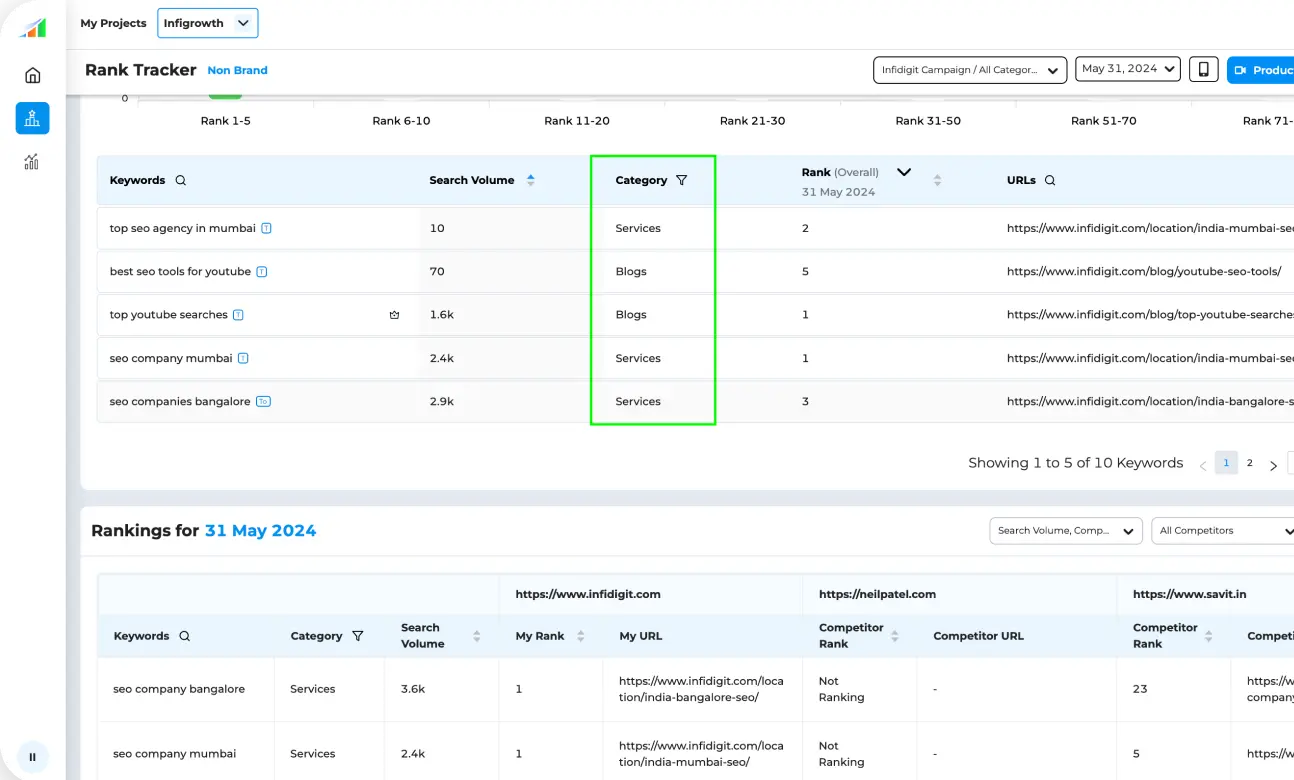Click the search icon beside top Keywords header
The height and width of the screenshot is (780, 1294).
click(x=181, y=181)
